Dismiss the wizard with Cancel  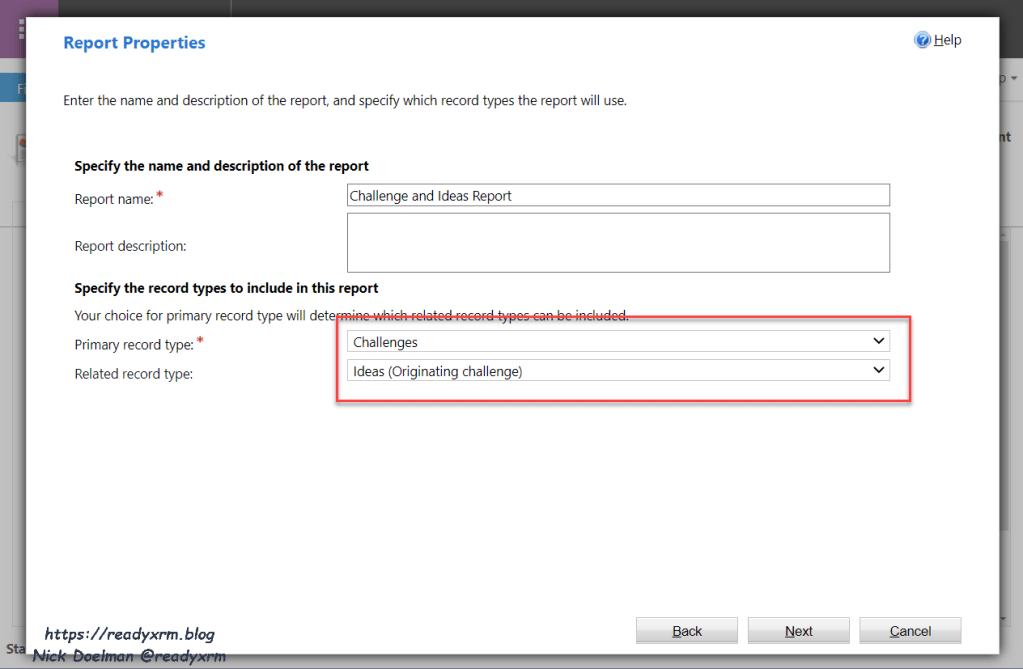pyautogui.click(x=910, y=631)
